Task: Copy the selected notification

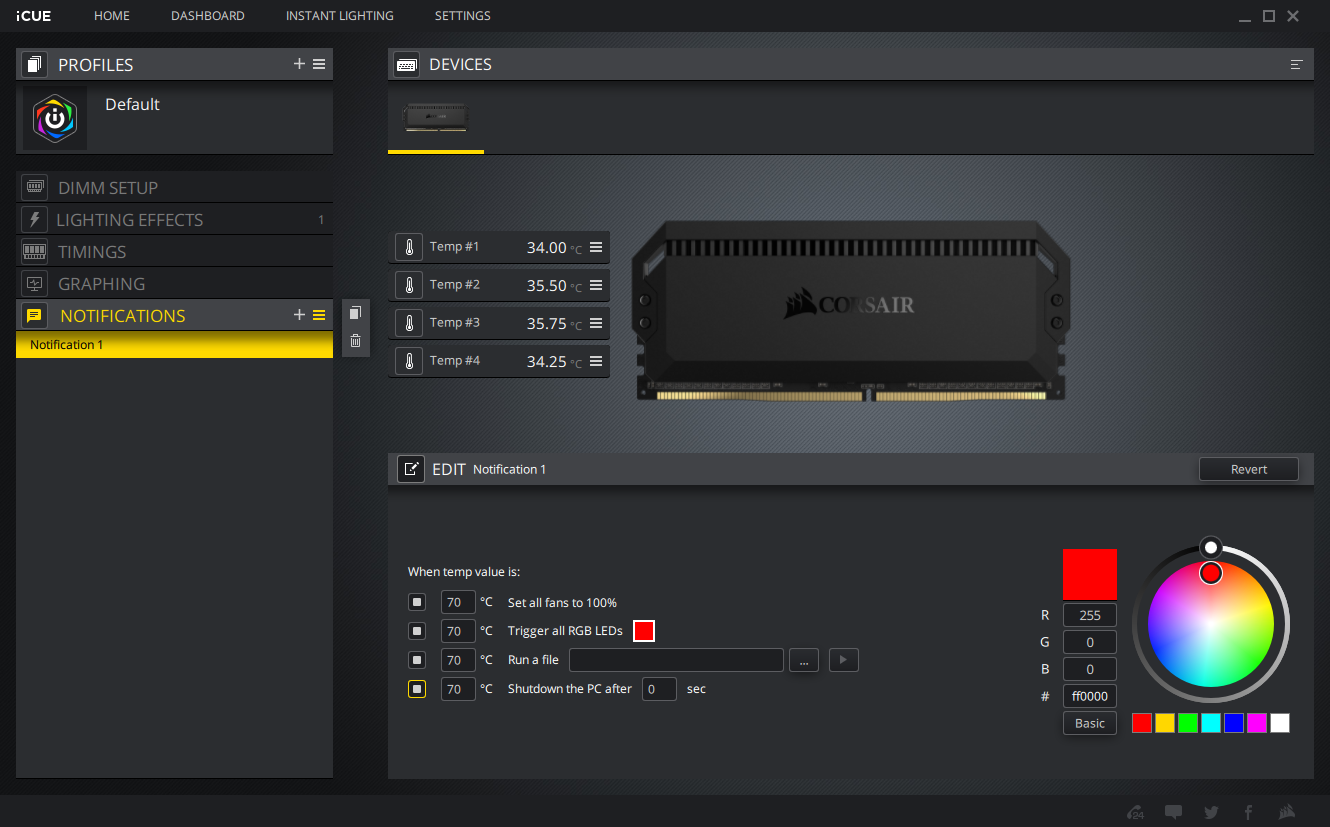Action: tap(355, 313)
